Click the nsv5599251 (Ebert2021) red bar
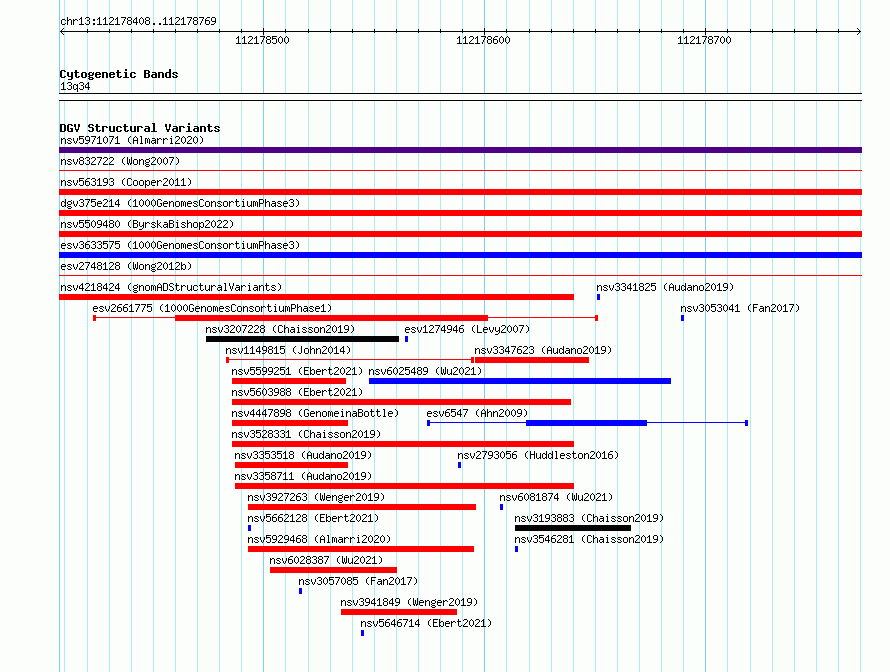 [x=289, y=381]
